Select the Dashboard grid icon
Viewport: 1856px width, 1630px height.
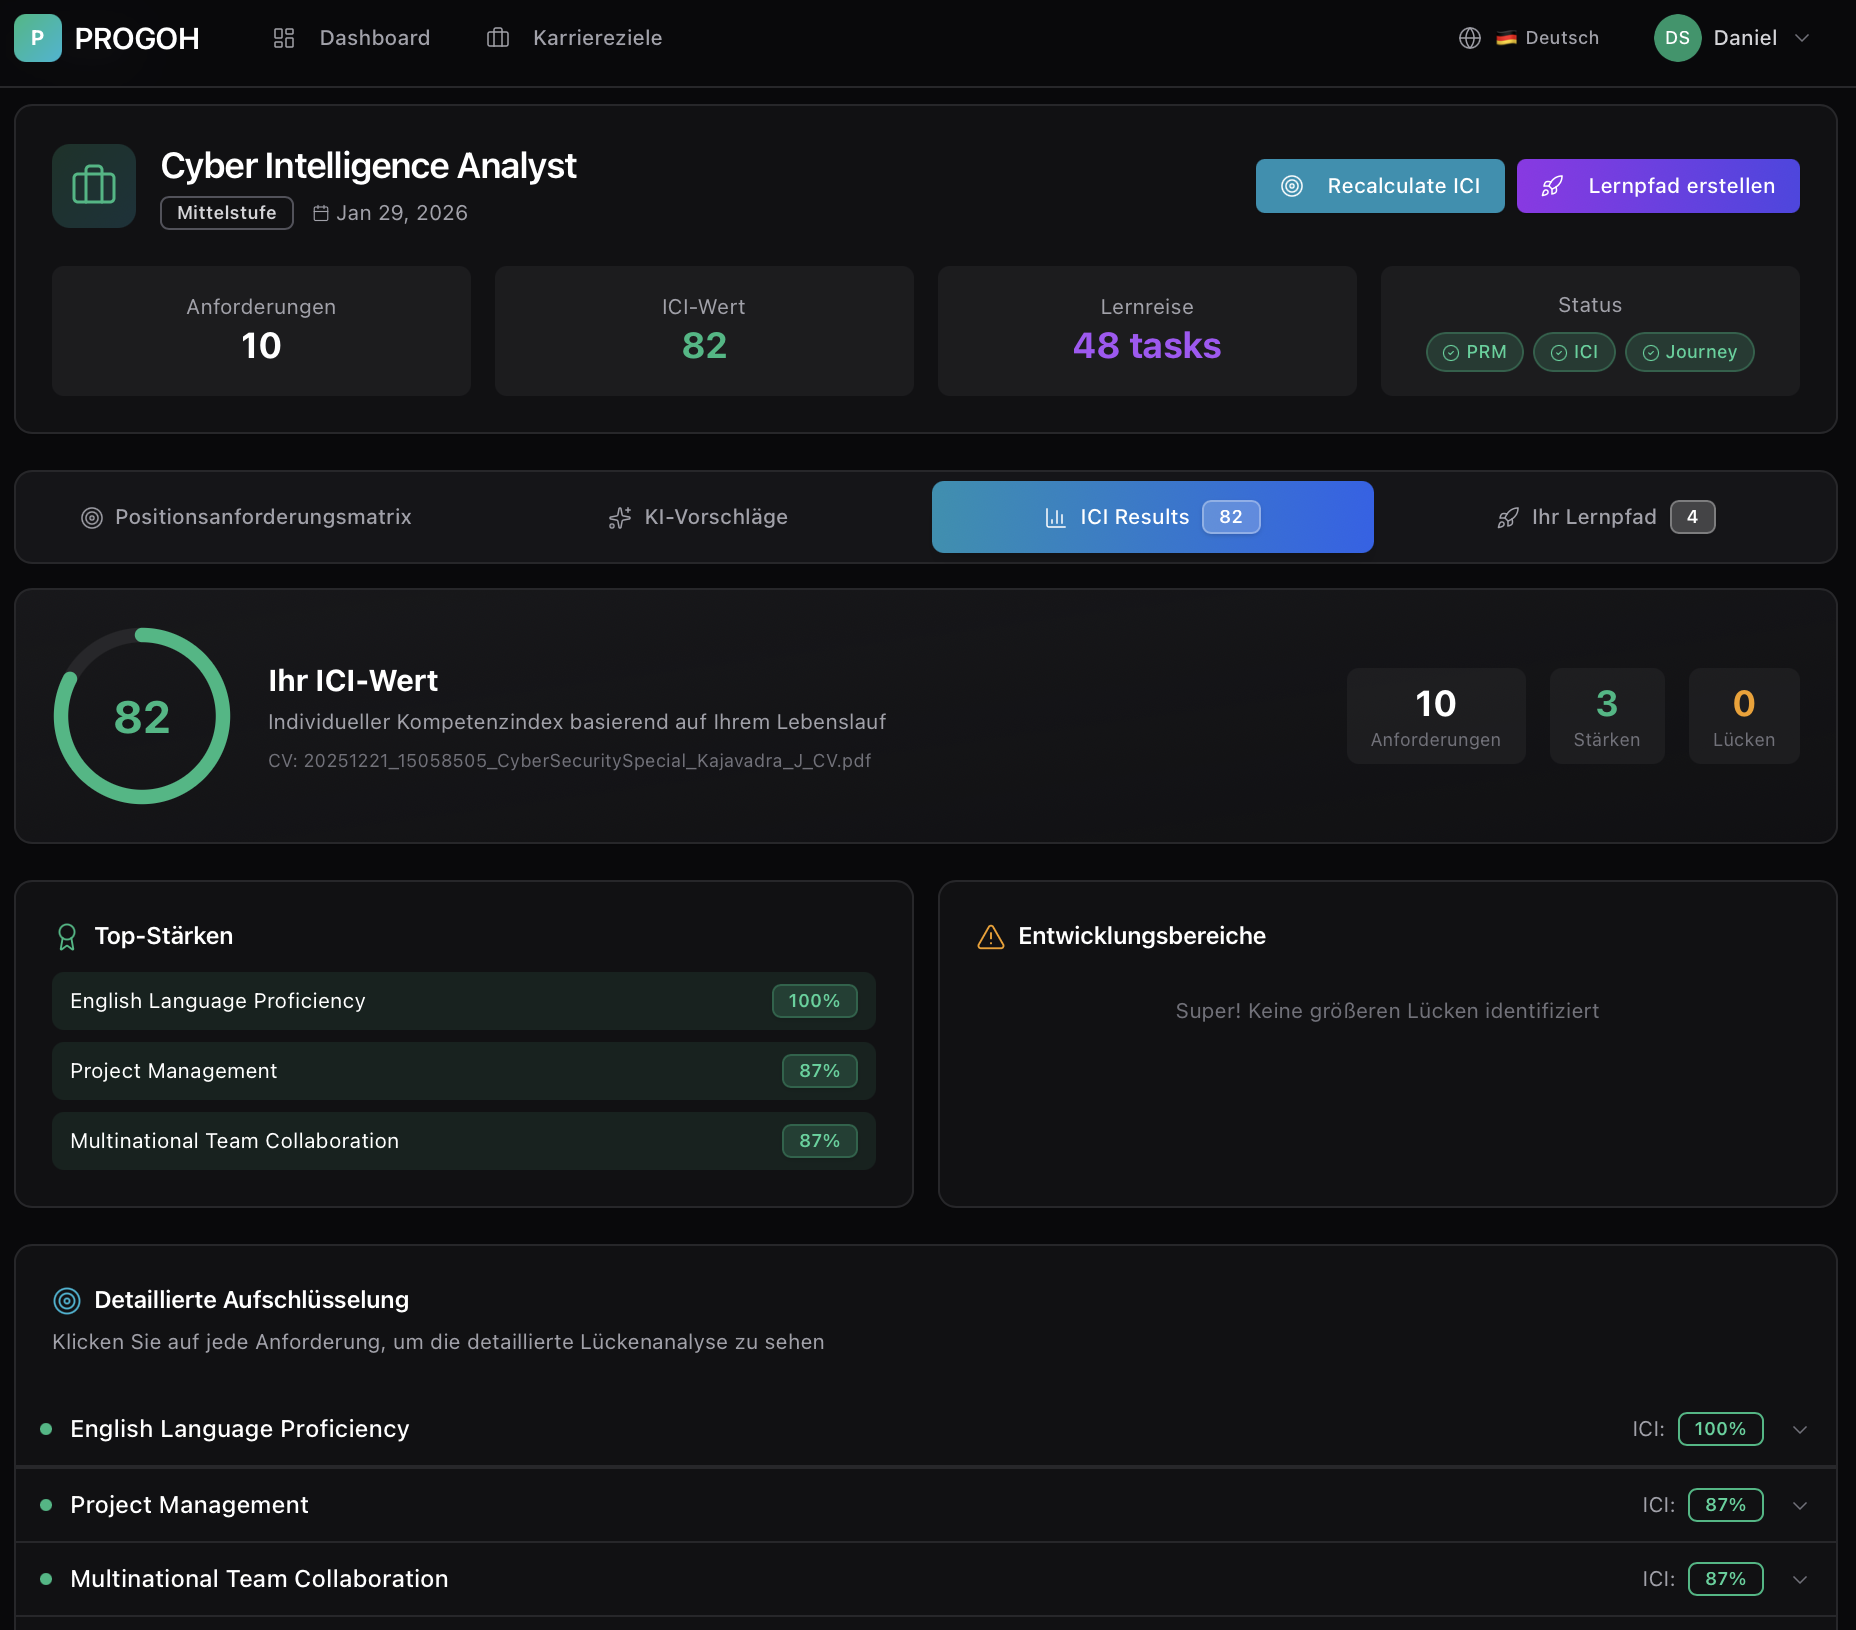(x=283, y=38)
